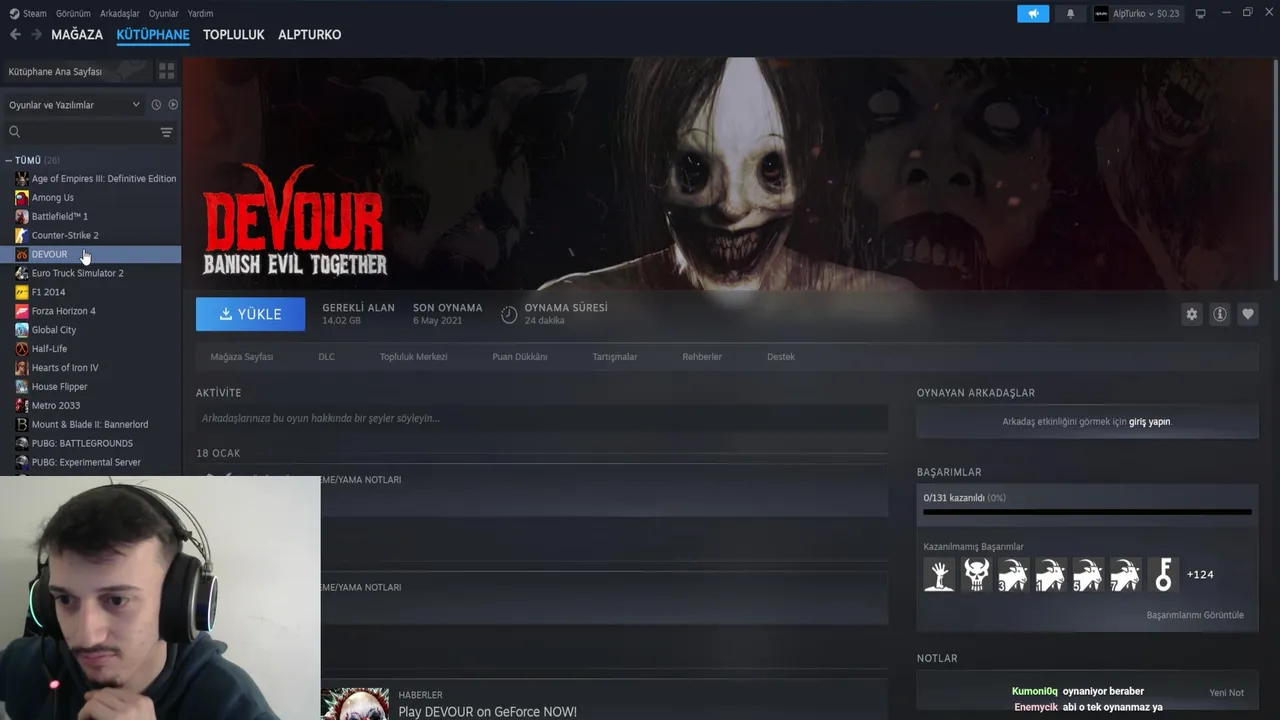Click the F1 2014 game icon
Image resolution: width=1280 pixels, height=720 pixels.
[22, 292]
